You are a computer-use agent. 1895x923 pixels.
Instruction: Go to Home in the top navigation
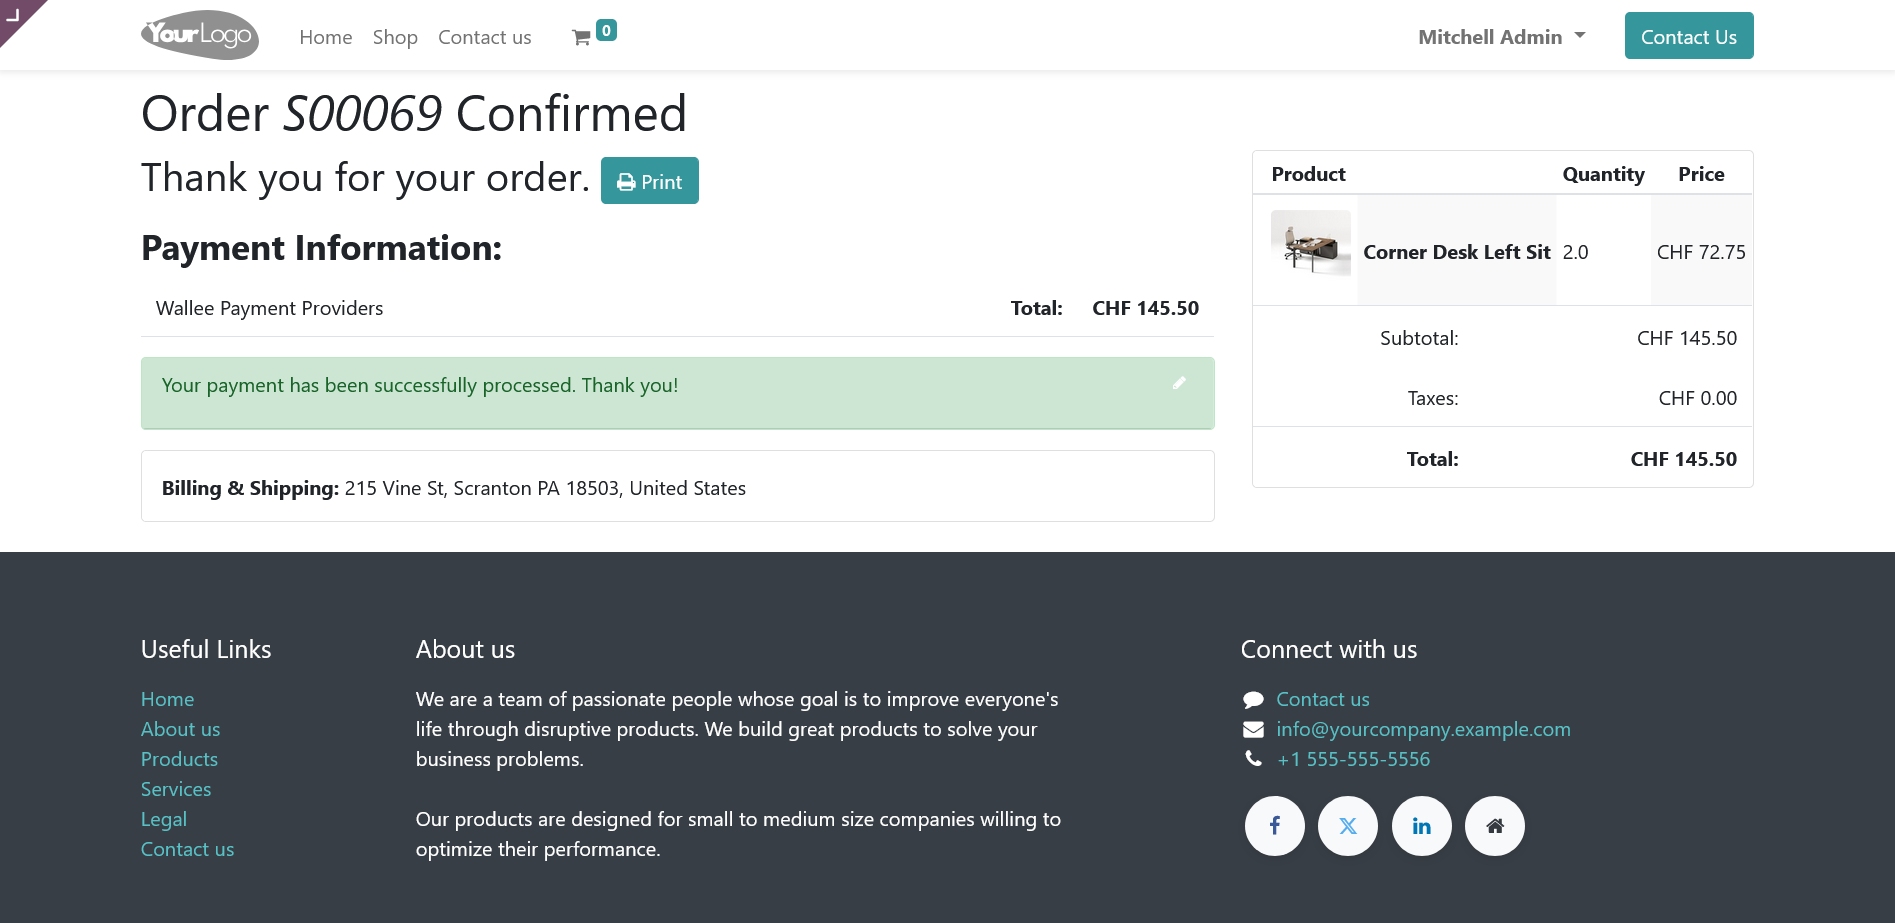tap(326, 37)
